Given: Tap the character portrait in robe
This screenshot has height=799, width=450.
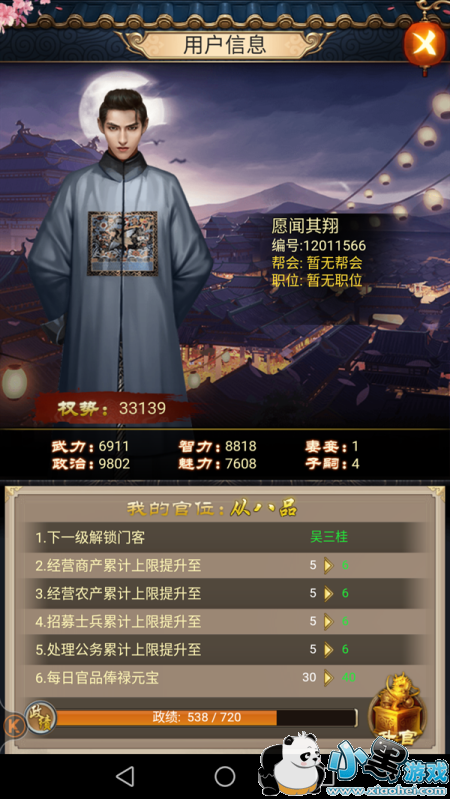Looking at the screenshot, I should tap(120, 250).
